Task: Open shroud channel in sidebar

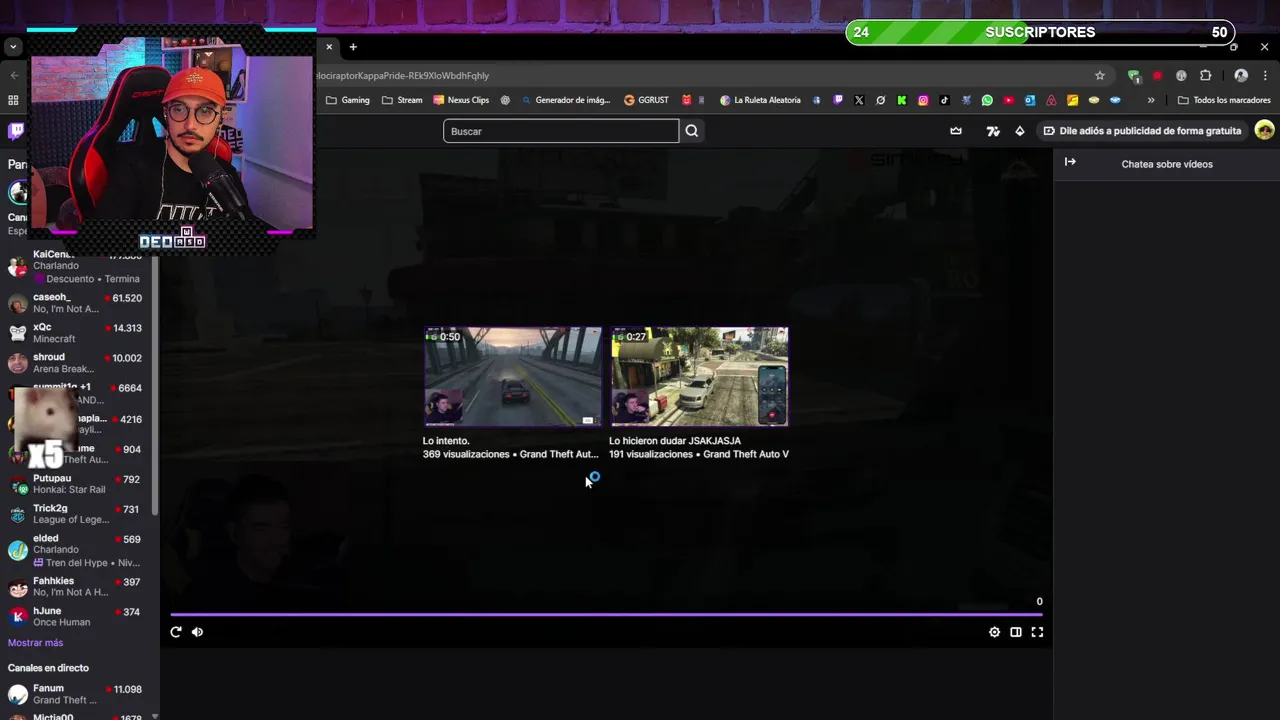Action: [78, 363]
